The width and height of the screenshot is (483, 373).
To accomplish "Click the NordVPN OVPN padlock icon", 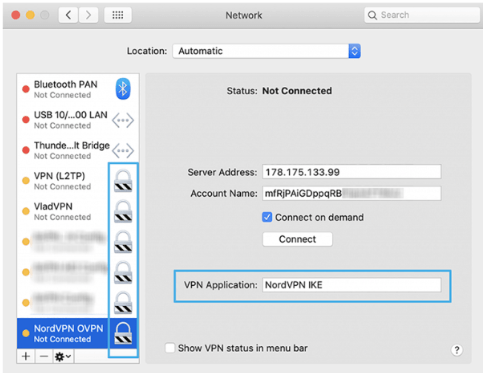I will click(123, 333).
